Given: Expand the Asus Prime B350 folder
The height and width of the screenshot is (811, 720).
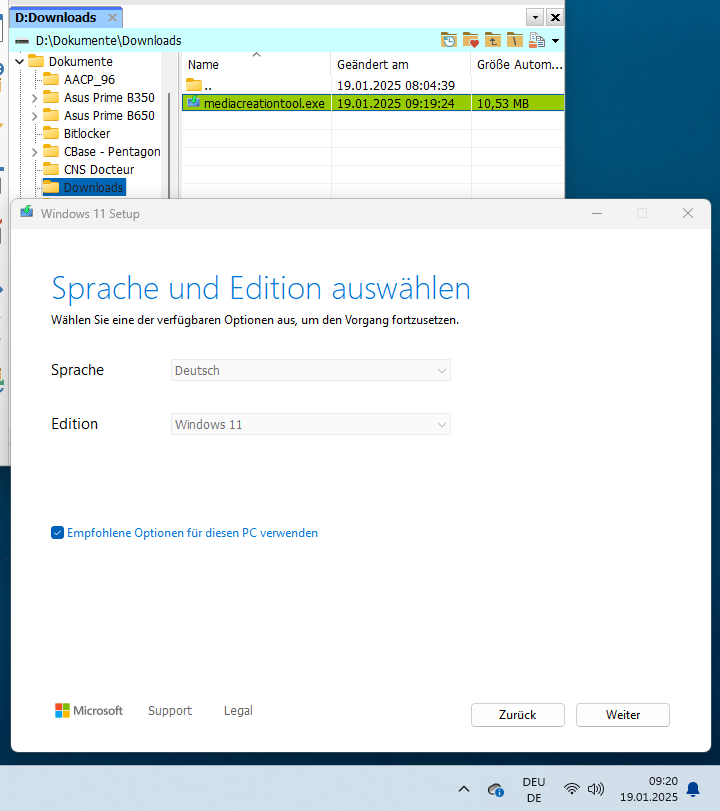Looking at the screenshot, I should tap(35, 98).
